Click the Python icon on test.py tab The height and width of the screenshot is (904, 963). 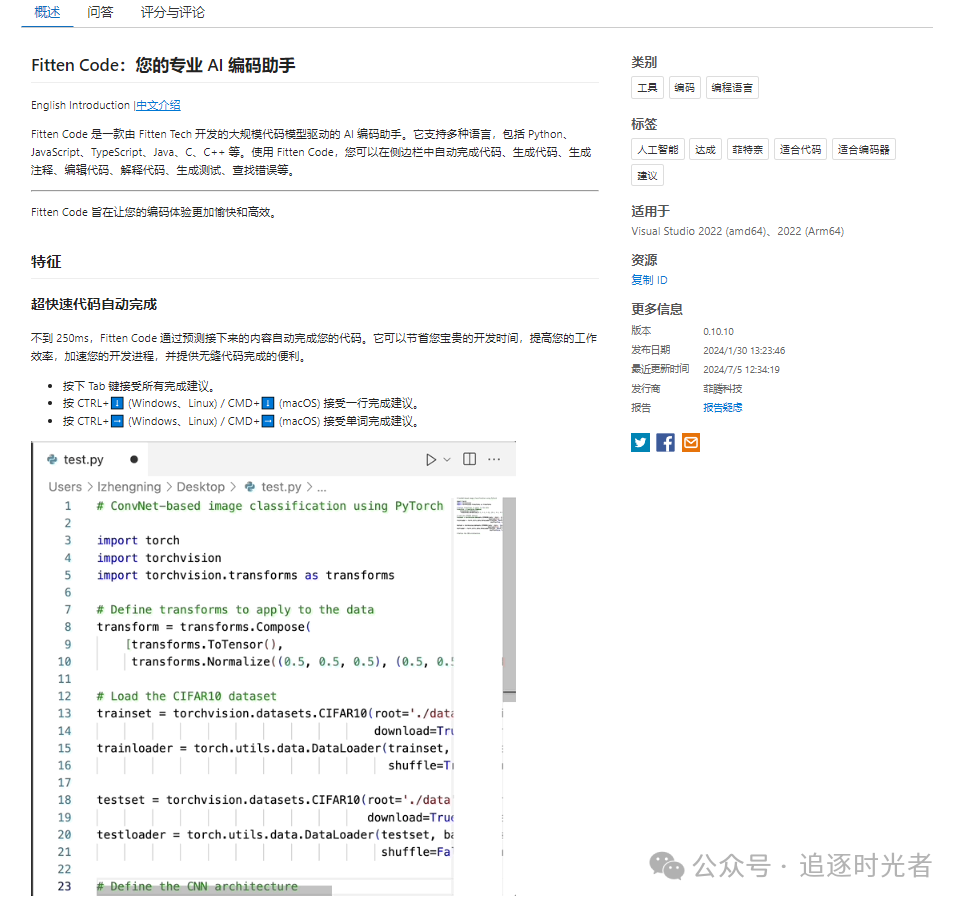(52, 459)
